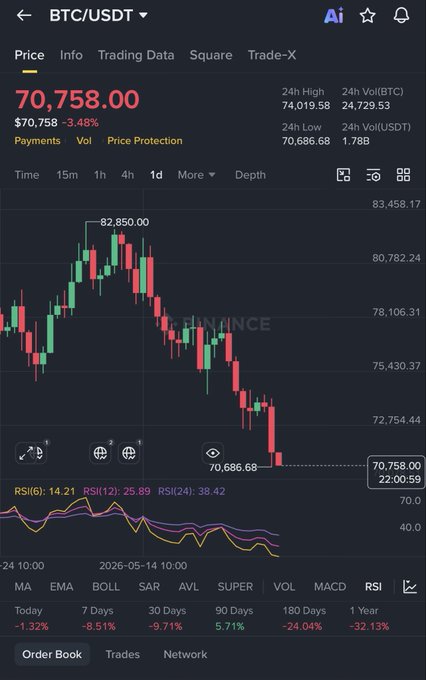The image size is (426, 680).
Task: Switch to the Trading Data tab
Action: click(x=136, y=55)
